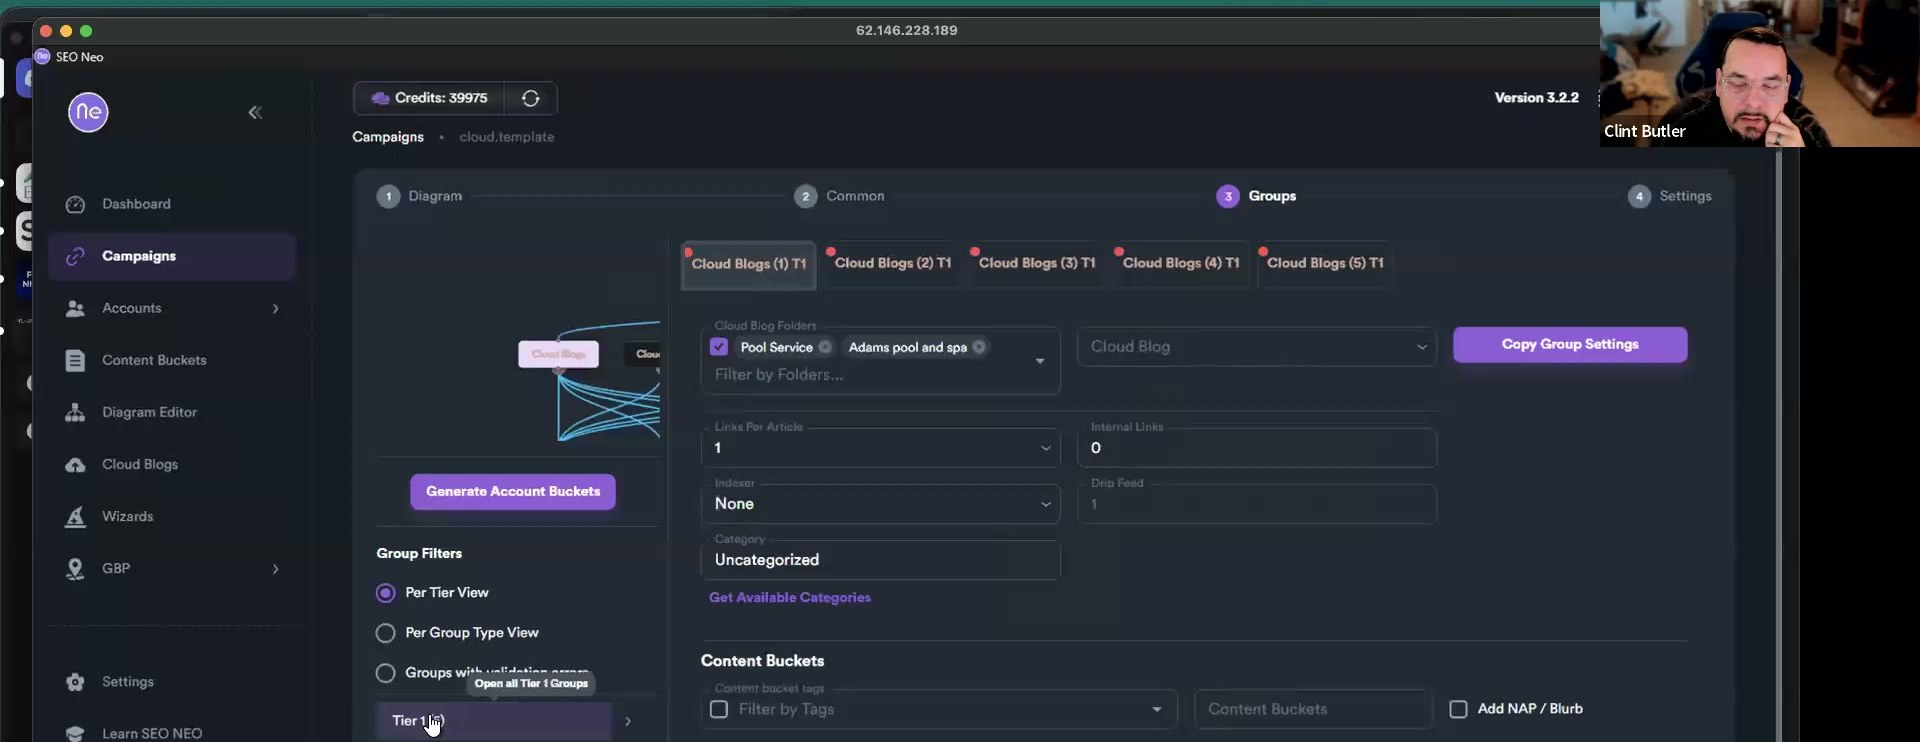Click the Settings gear icon in sidebar
Screen dimensions: 1920x742
(75, 682)
